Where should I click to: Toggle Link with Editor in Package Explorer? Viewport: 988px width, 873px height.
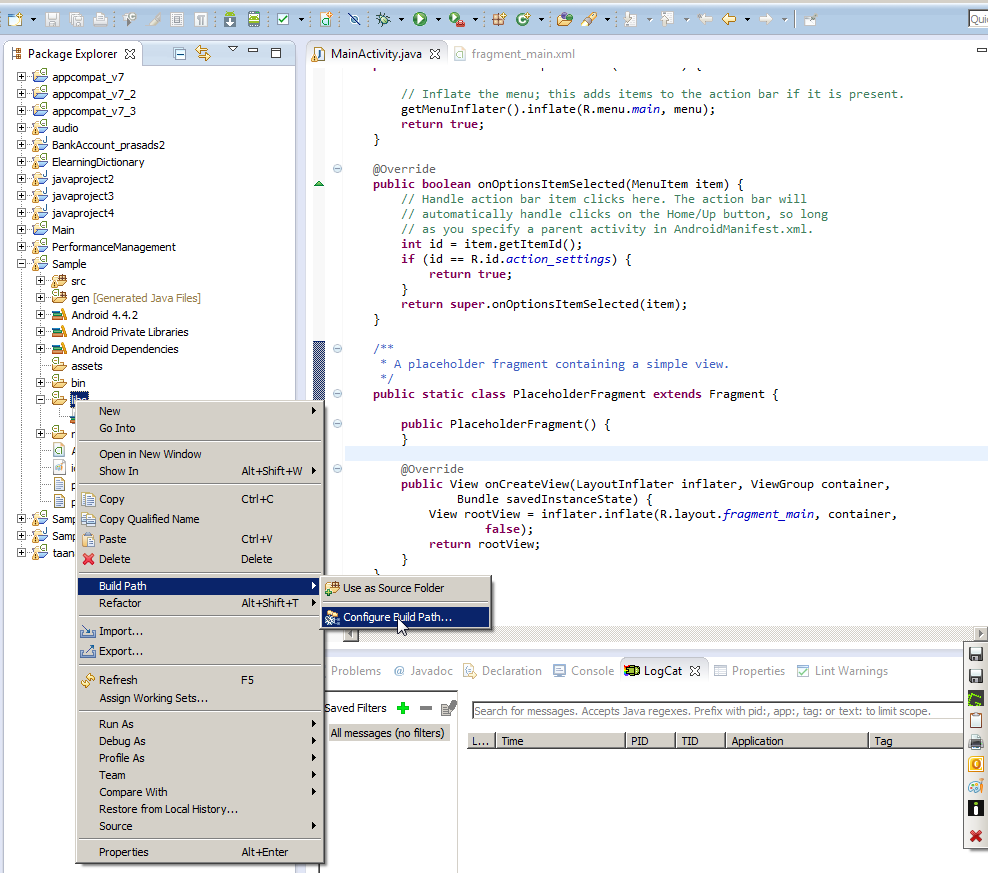[204, 54]
